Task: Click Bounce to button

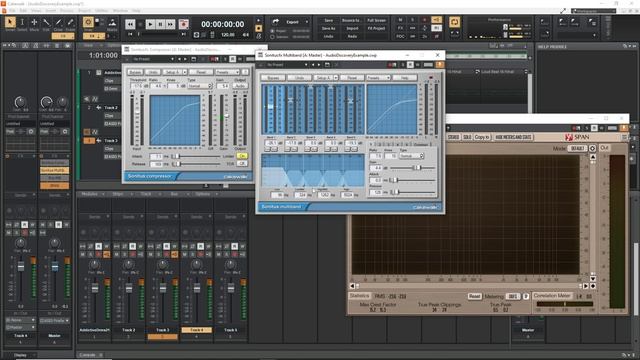Action: click(351, 20)
